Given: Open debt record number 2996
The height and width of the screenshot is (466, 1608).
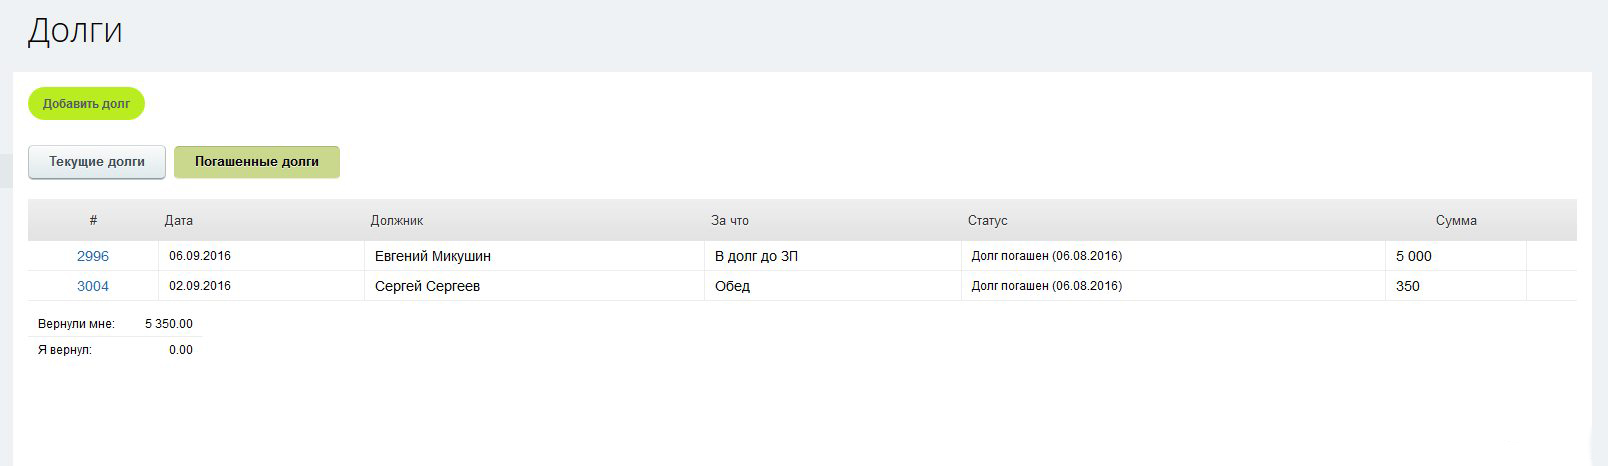Looking at the screenshot, I should [x=93, y=256].
